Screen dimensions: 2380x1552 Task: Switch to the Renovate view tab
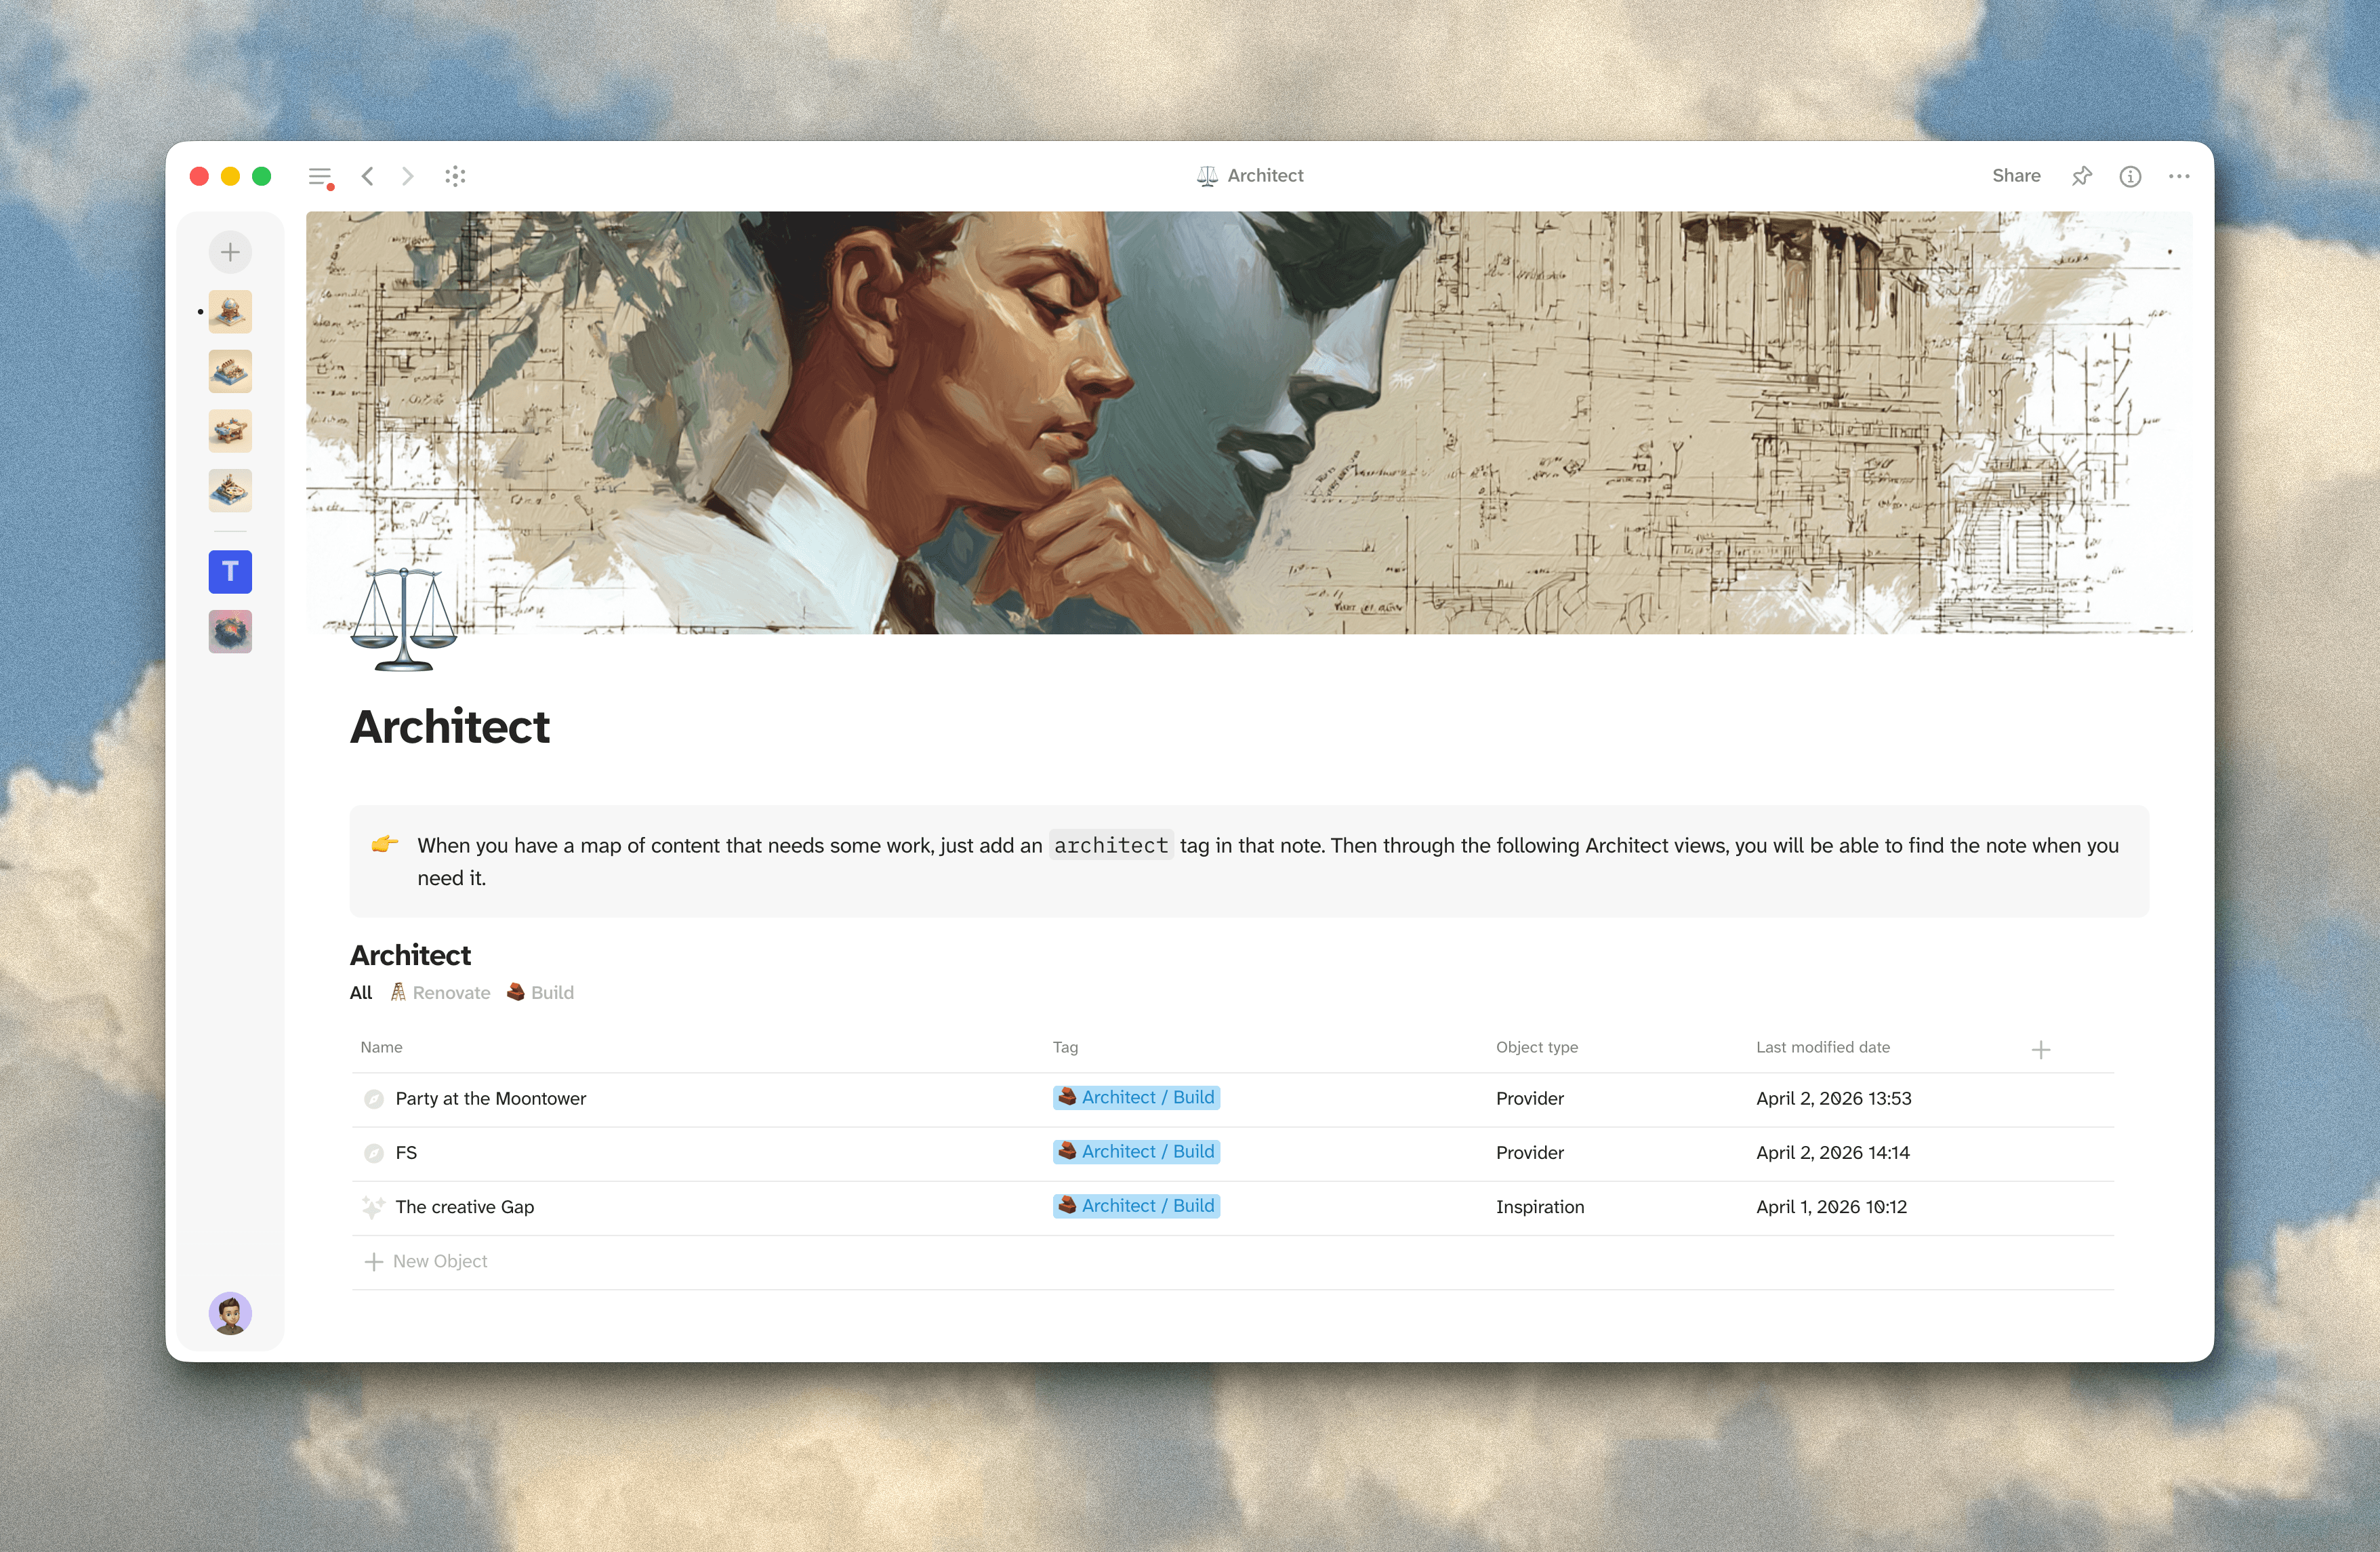440,993
